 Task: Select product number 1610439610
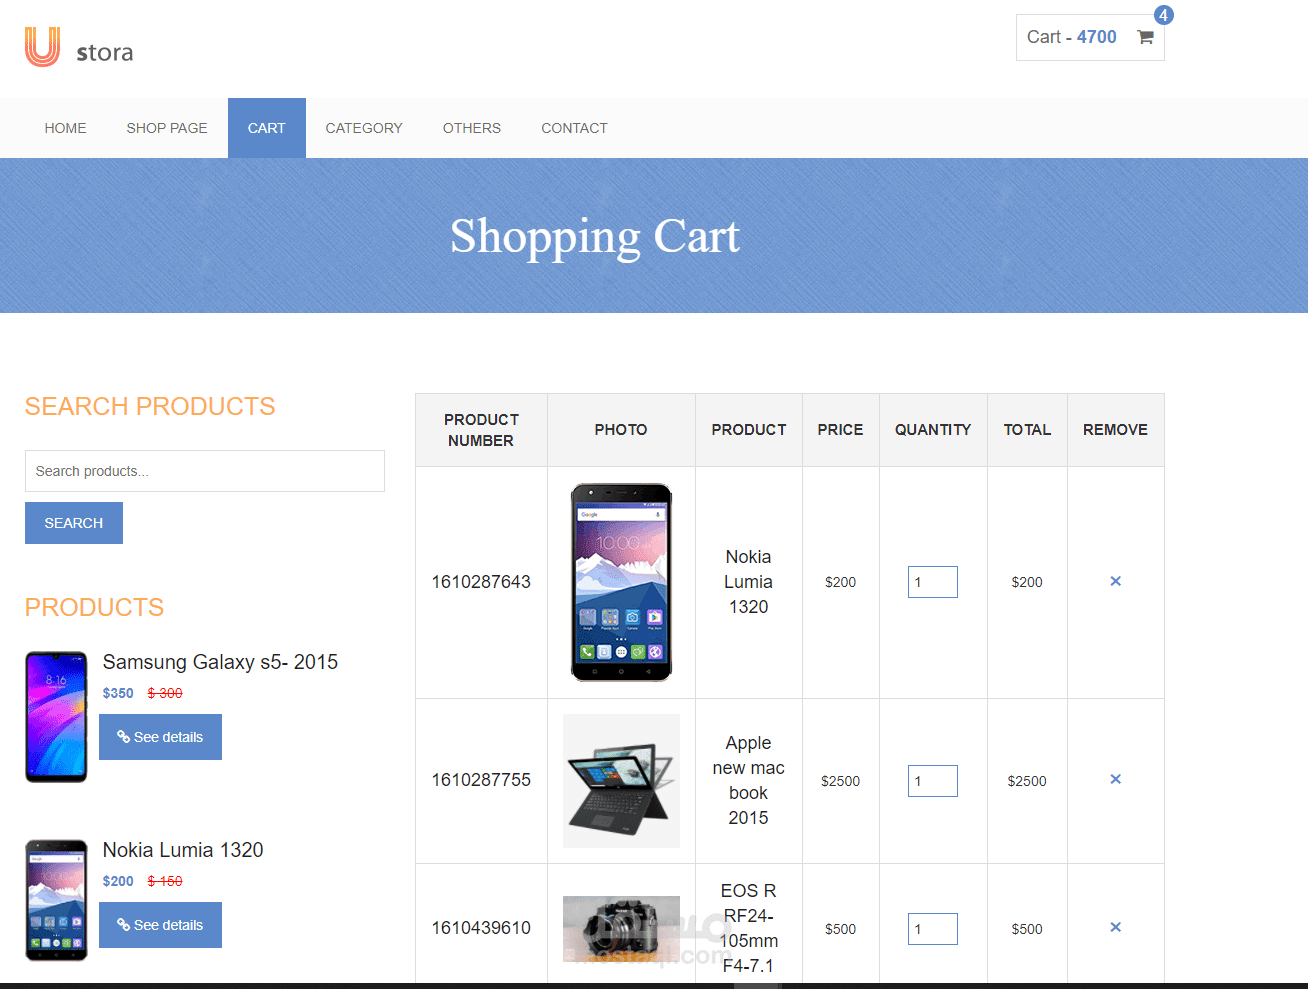tap(481, 928)
